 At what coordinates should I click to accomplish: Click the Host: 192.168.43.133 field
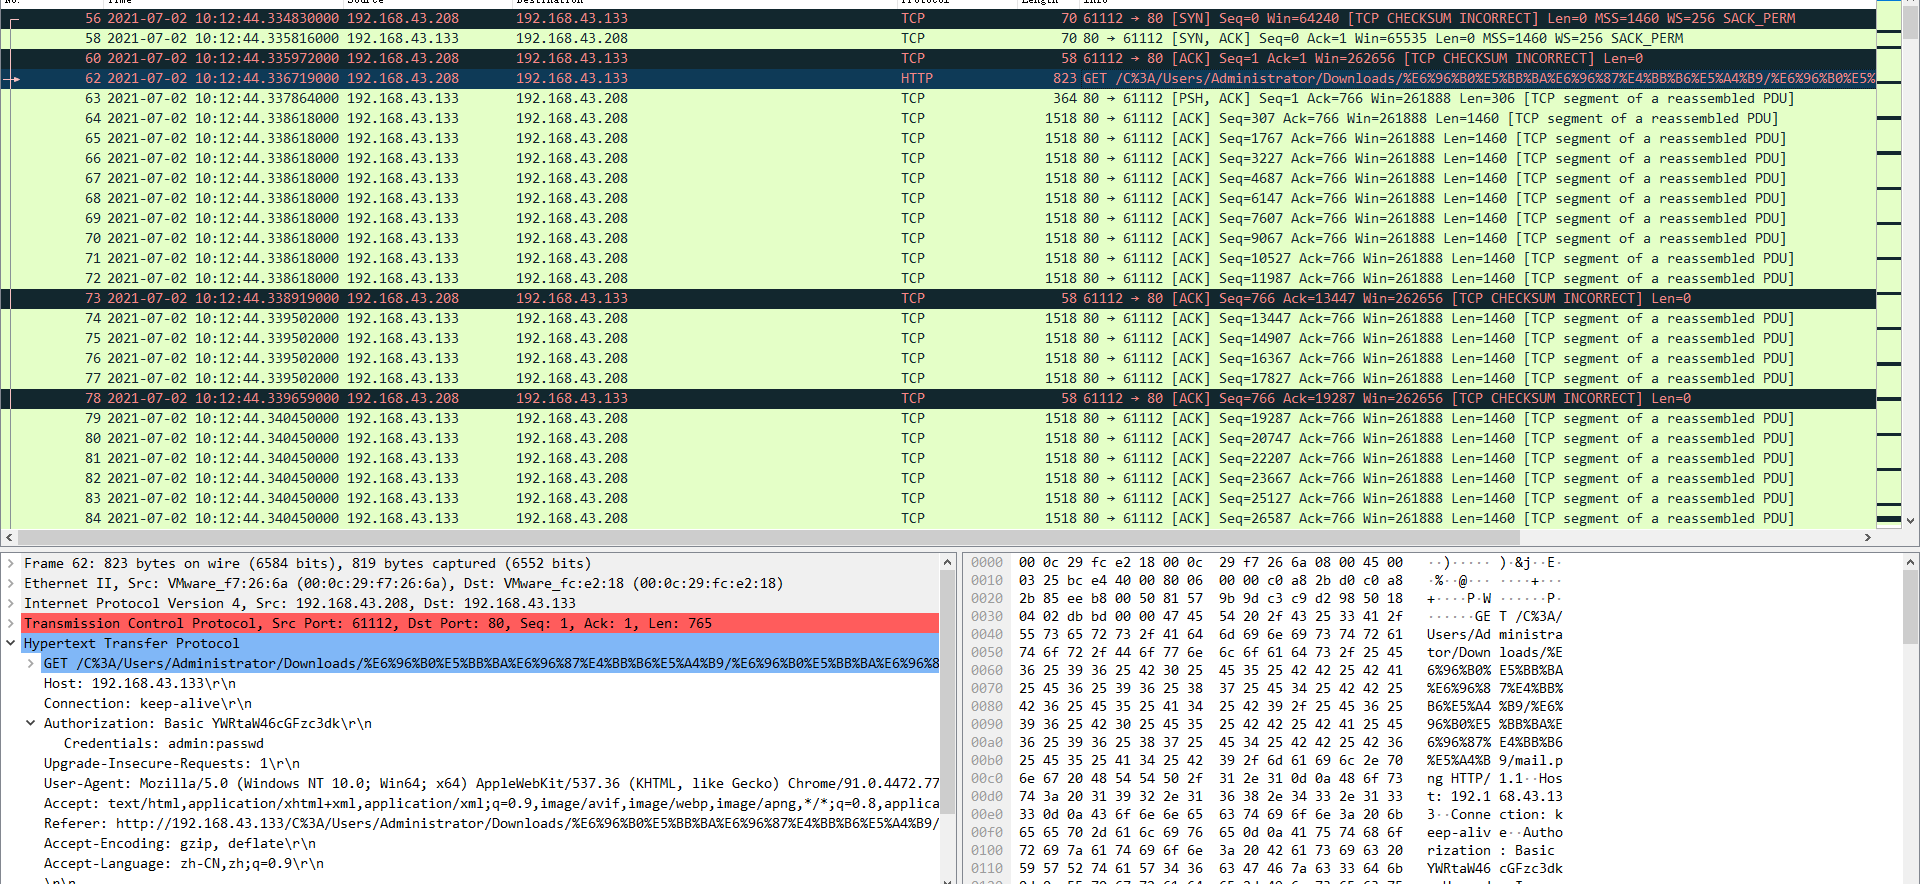pyautogui.click(x=140, y=684)
